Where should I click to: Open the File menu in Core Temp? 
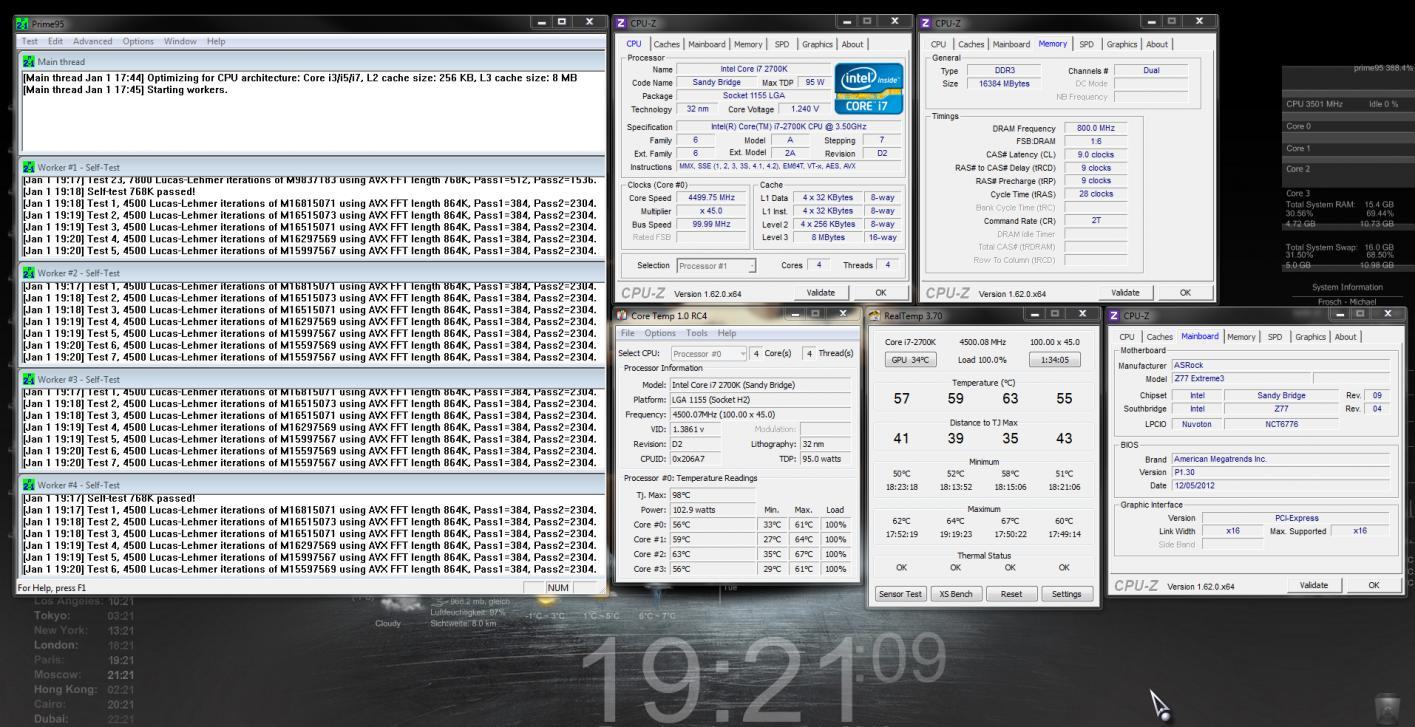(628, 333)
